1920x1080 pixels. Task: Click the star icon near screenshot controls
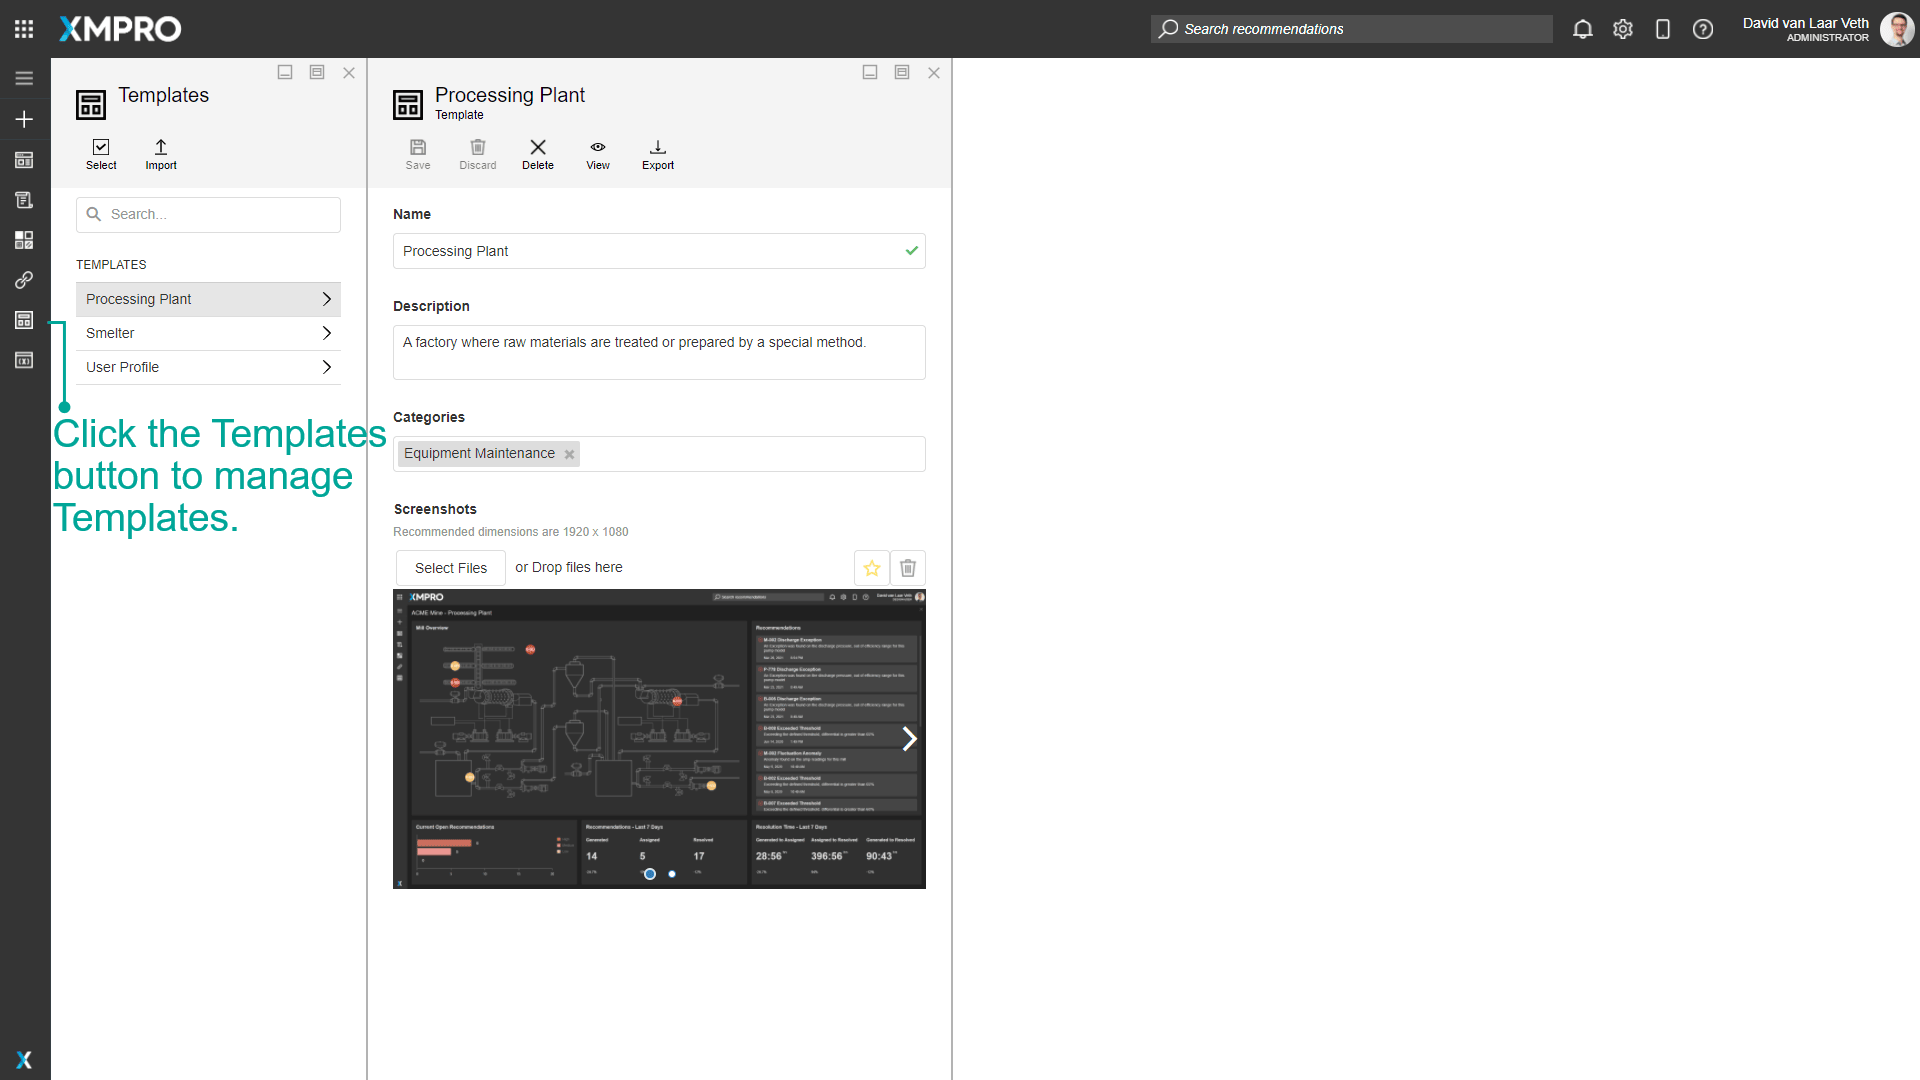tap(871, 567)
